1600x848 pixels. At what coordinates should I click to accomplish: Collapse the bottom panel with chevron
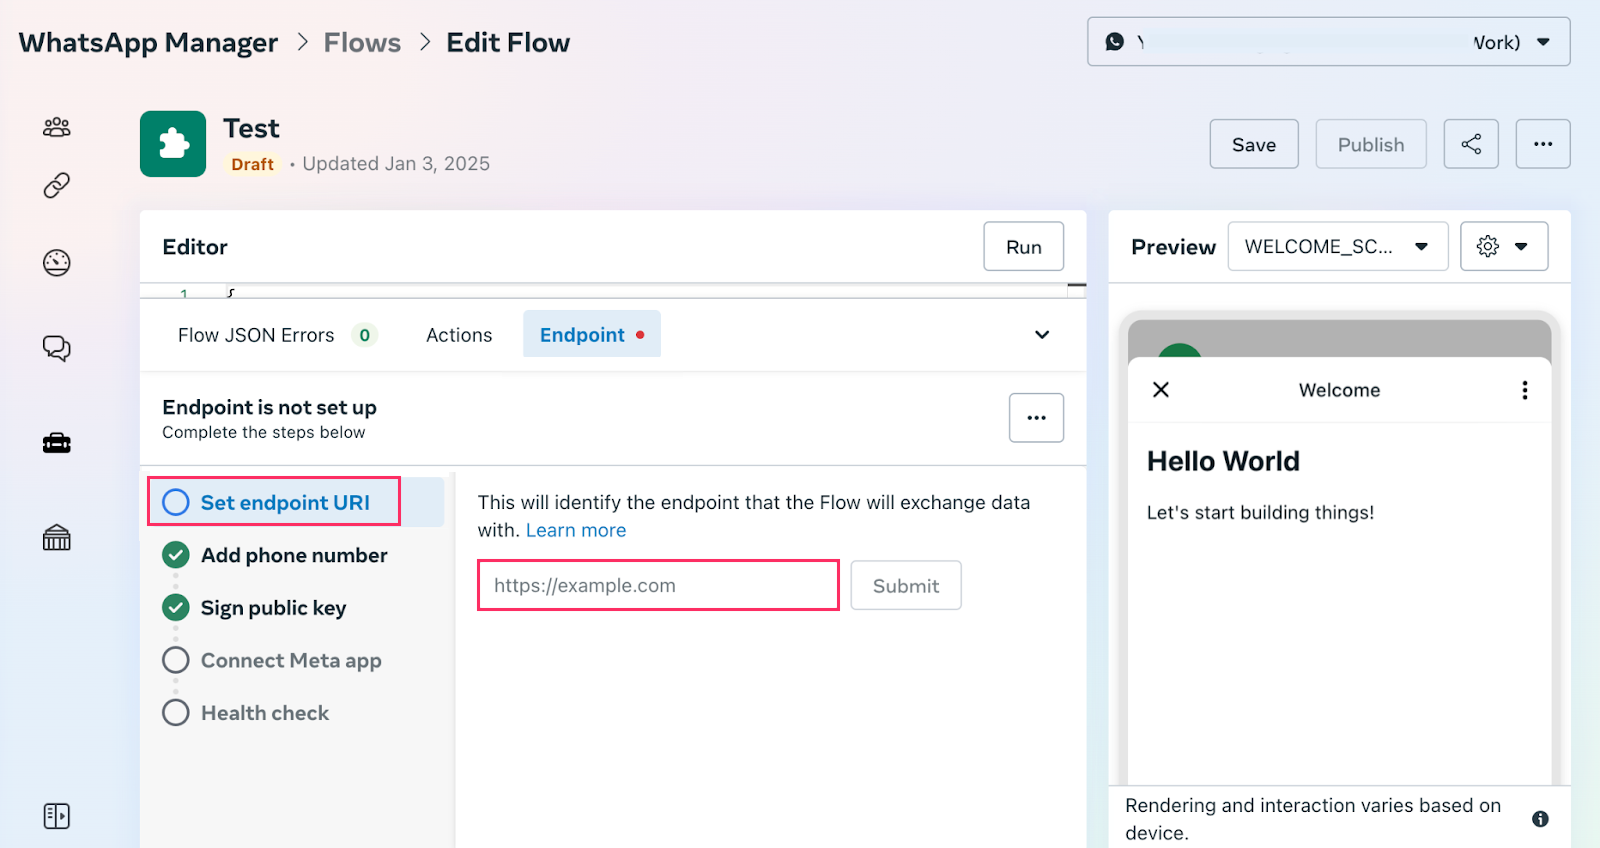[1042, 335]
